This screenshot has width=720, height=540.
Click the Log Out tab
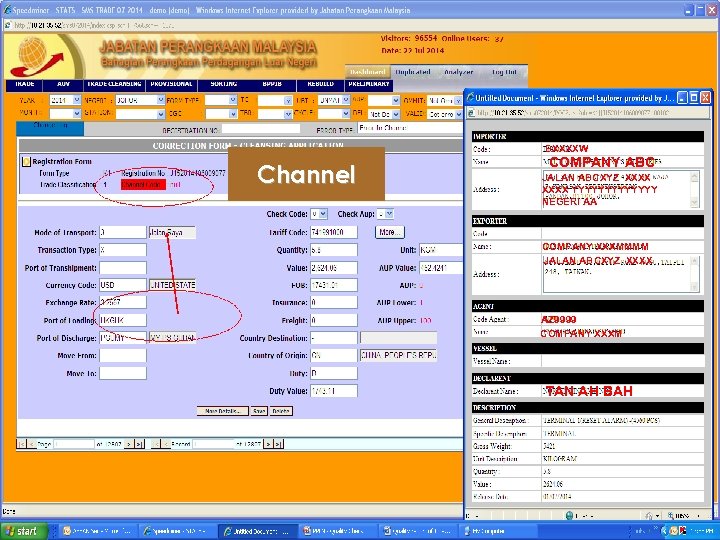coord(504,72)
